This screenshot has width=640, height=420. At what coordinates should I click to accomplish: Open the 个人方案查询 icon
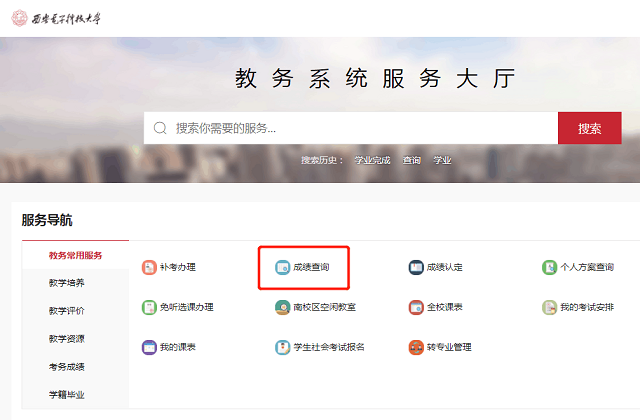coord(549,267)
